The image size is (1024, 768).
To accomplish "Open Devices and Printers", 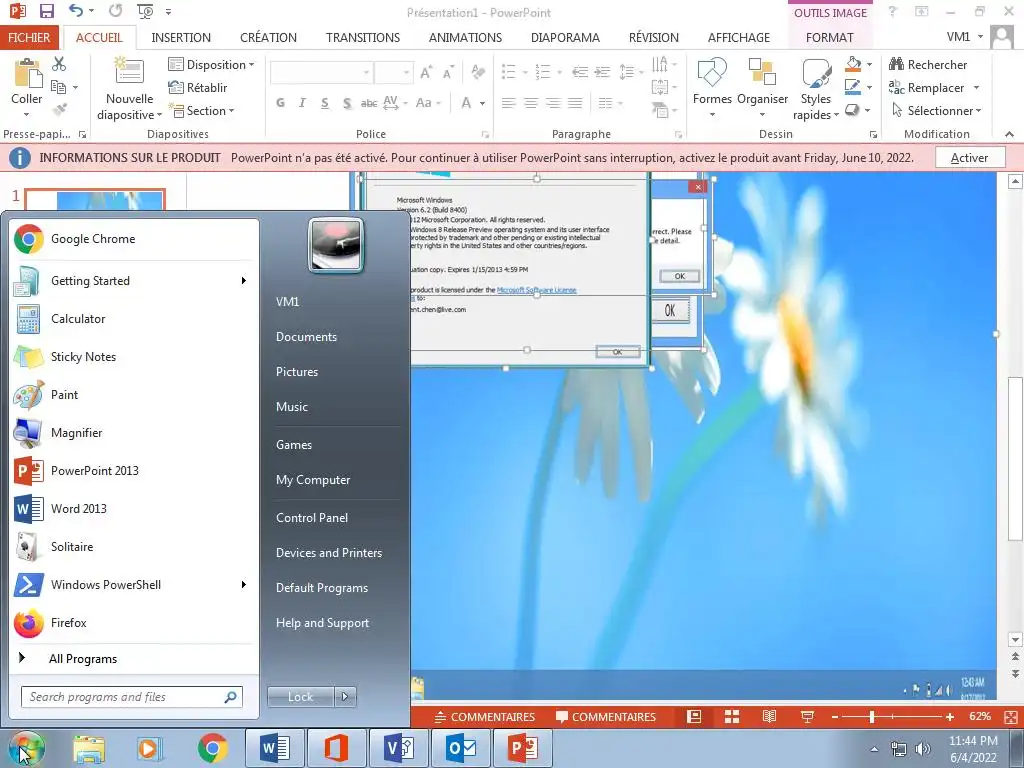I will 328,552.
